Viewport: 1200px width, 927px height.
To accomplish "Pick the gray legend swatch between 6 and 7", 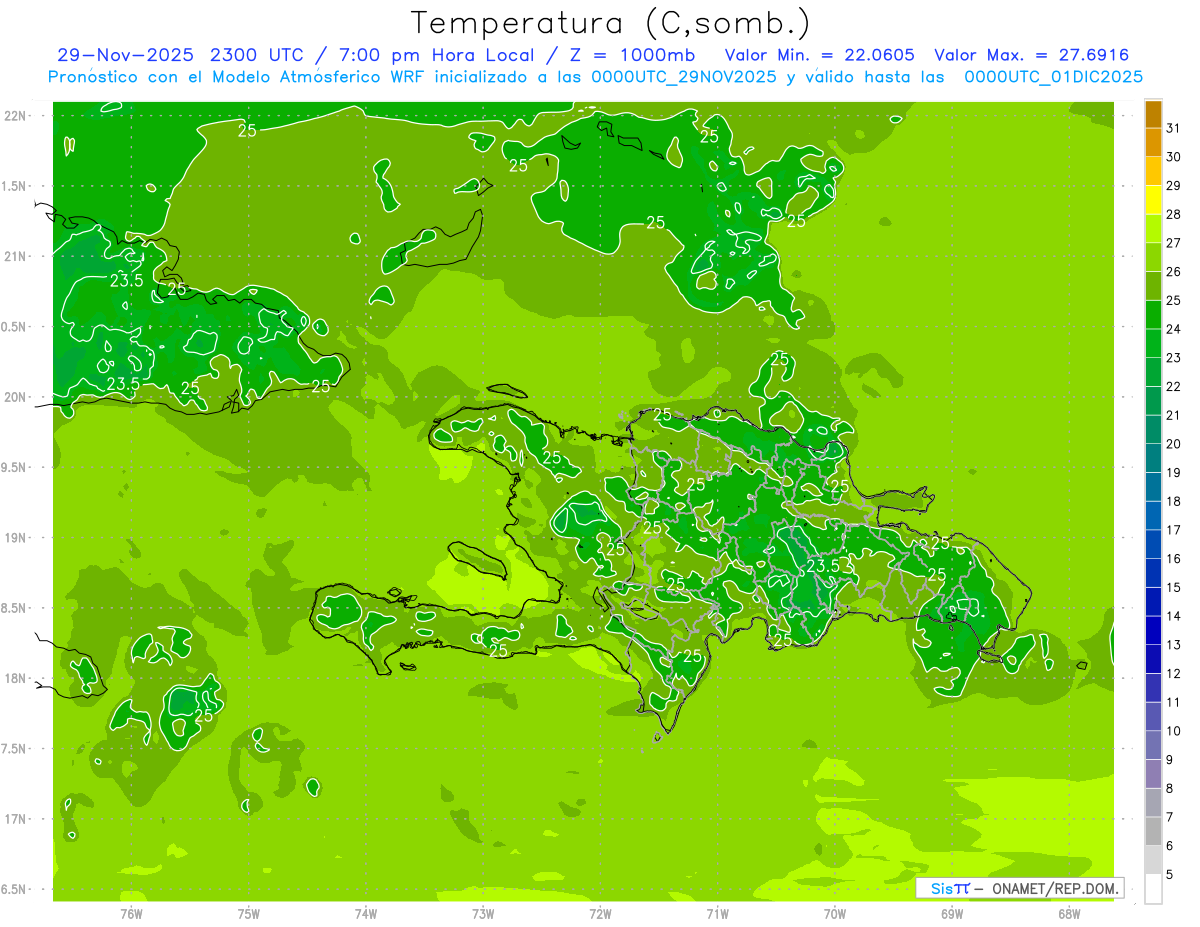I will pyautogui.click(x=1153, y=831).
